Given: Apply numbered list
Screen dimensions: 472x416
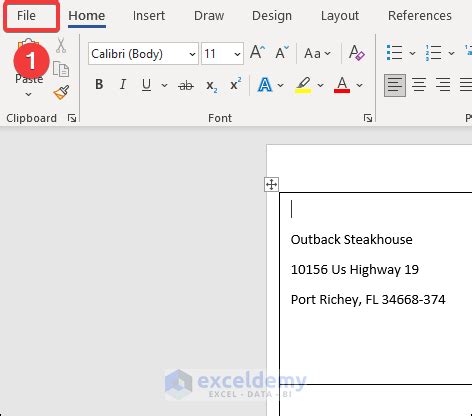Looking at the screenshot, I should [x=433, y=53].
